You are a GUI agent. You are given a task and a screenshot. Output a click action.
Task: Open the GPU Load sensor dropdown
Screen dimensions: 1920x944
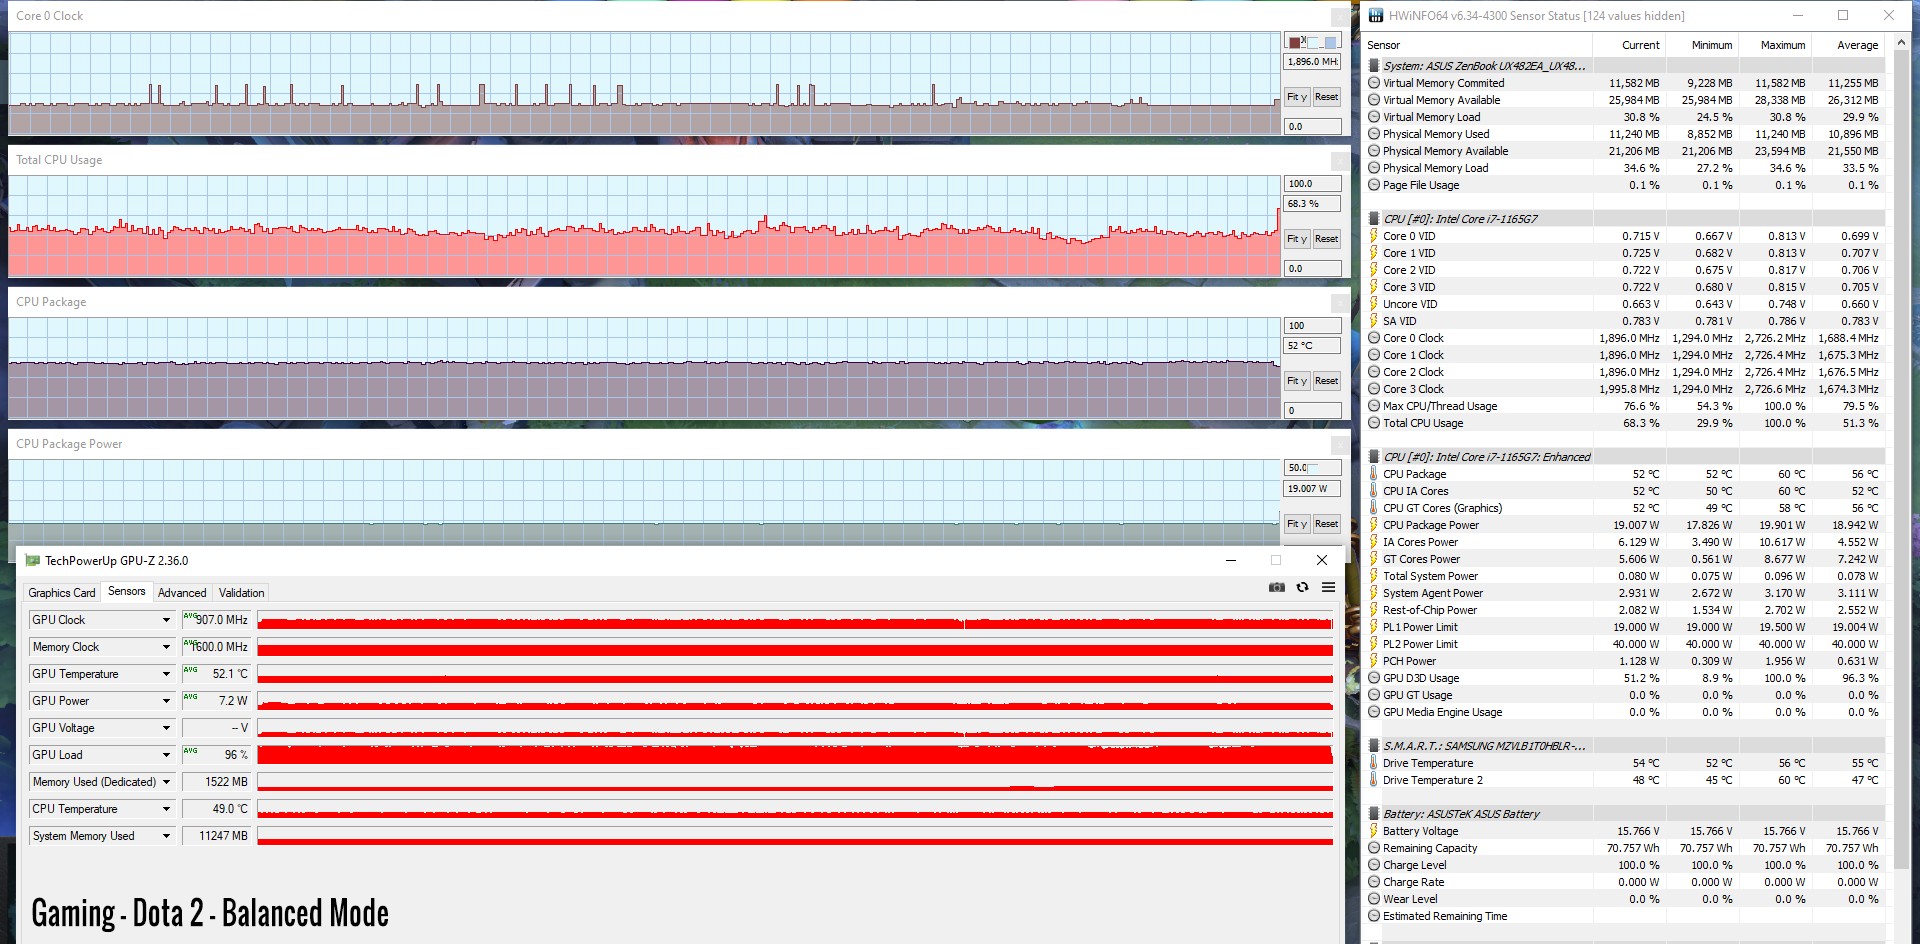pyautogui.click(x=166, y=755)
